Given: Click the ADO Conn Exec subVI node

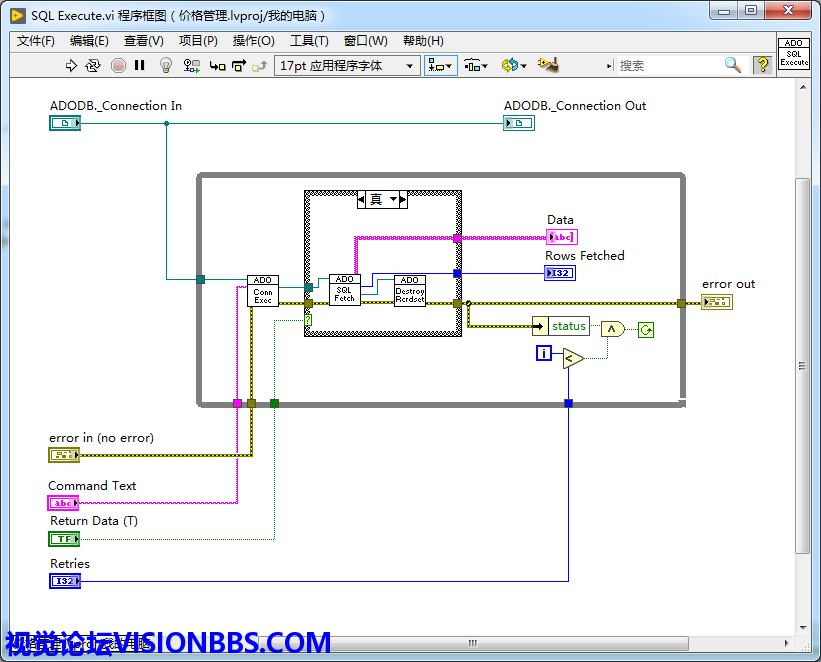Looking at the screenshot, I should tap(263, 291).
